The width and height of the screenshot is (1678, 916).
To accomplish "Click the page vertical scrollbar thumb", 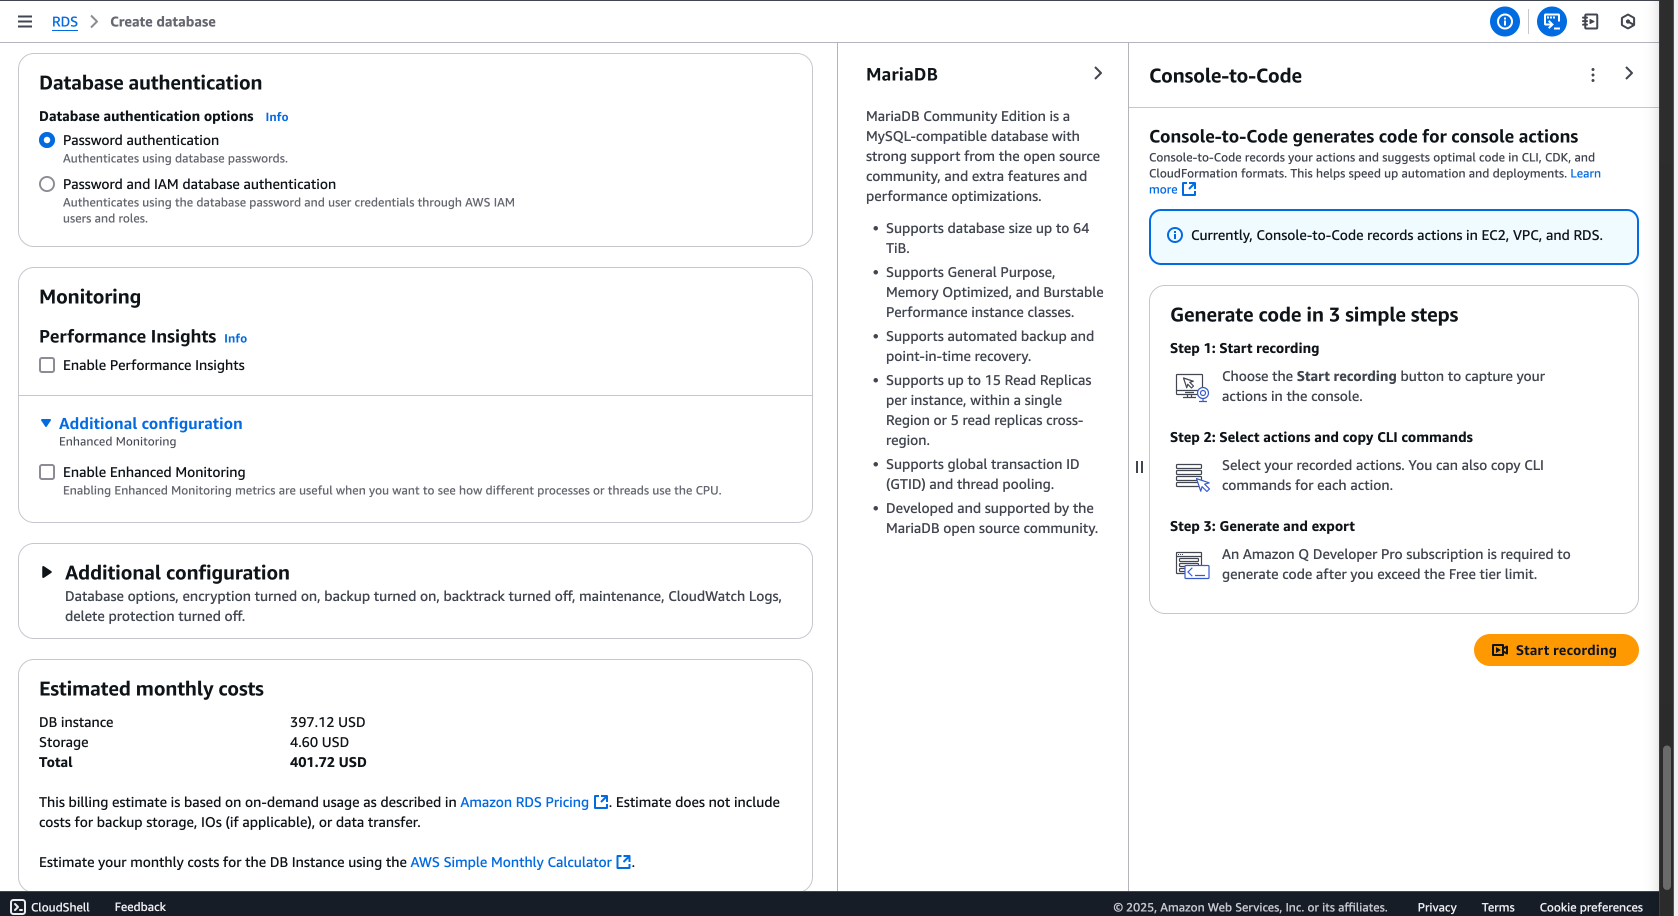I will (1666, 816).
